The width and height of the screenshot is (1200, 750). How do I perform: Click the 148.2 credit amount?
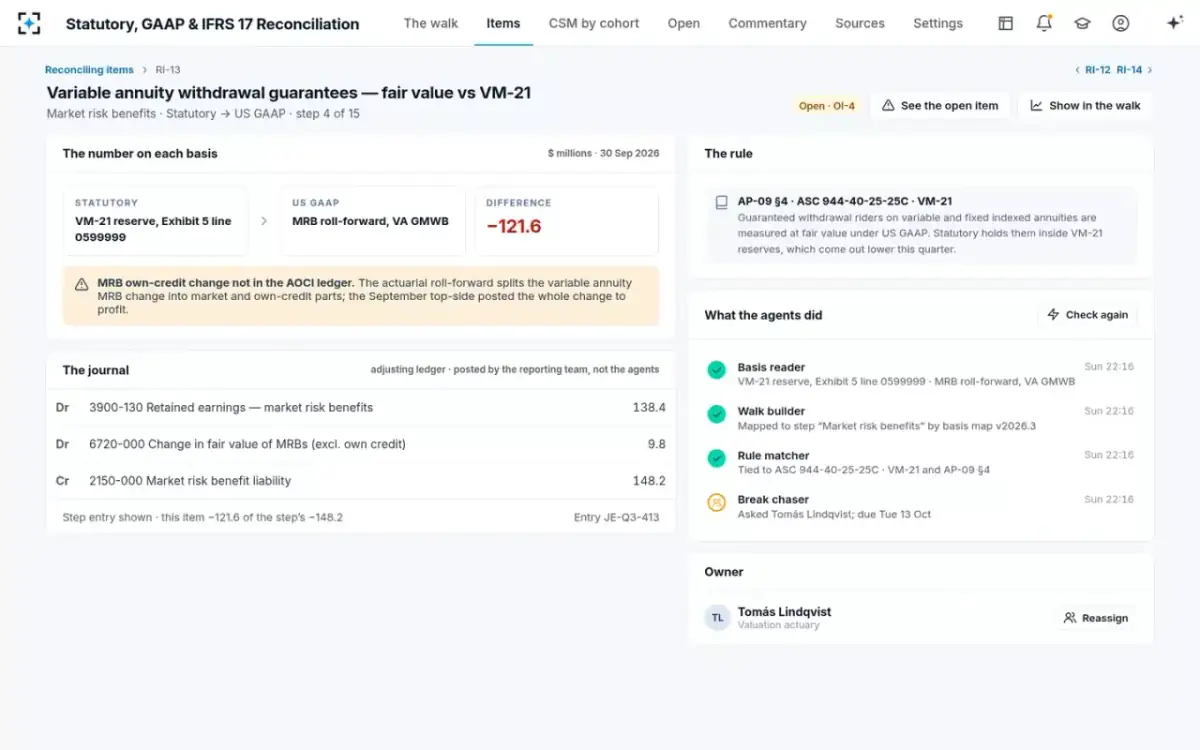[649, 481]
